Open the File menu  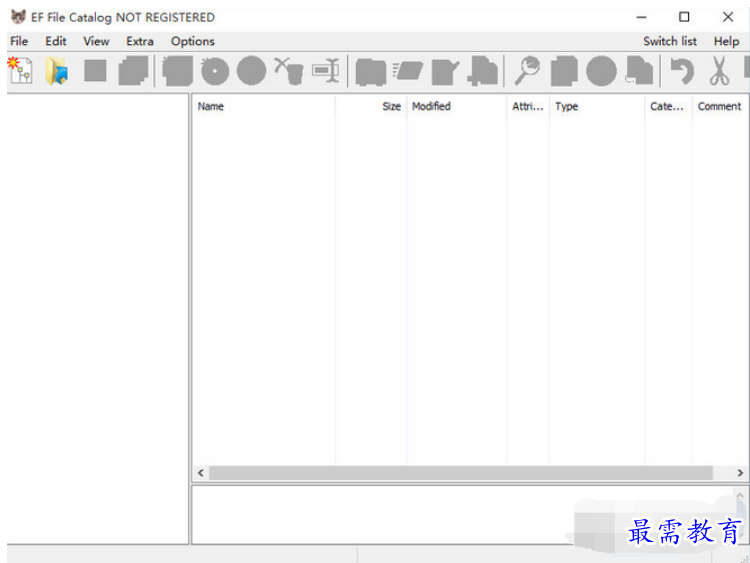tap(19, 41)
